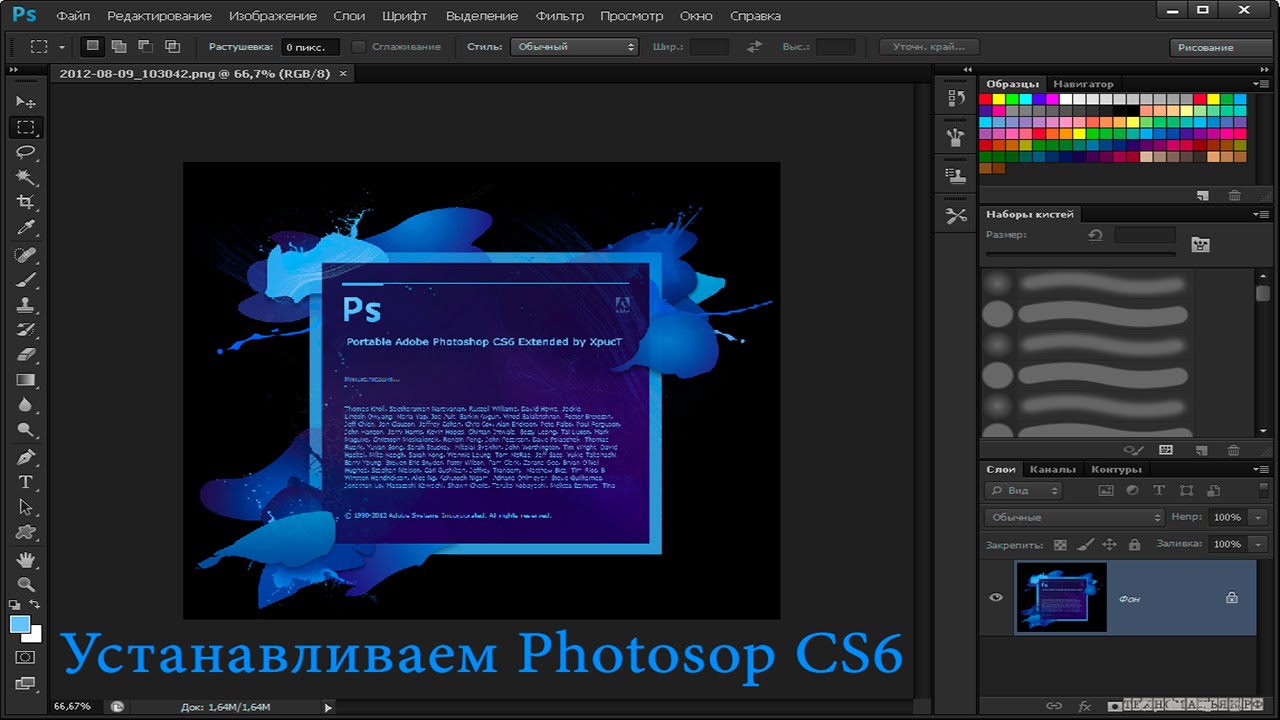This screenshot has width=1280, height=720.
Task: Select the Dodge tool
Action: click(26, 430)
